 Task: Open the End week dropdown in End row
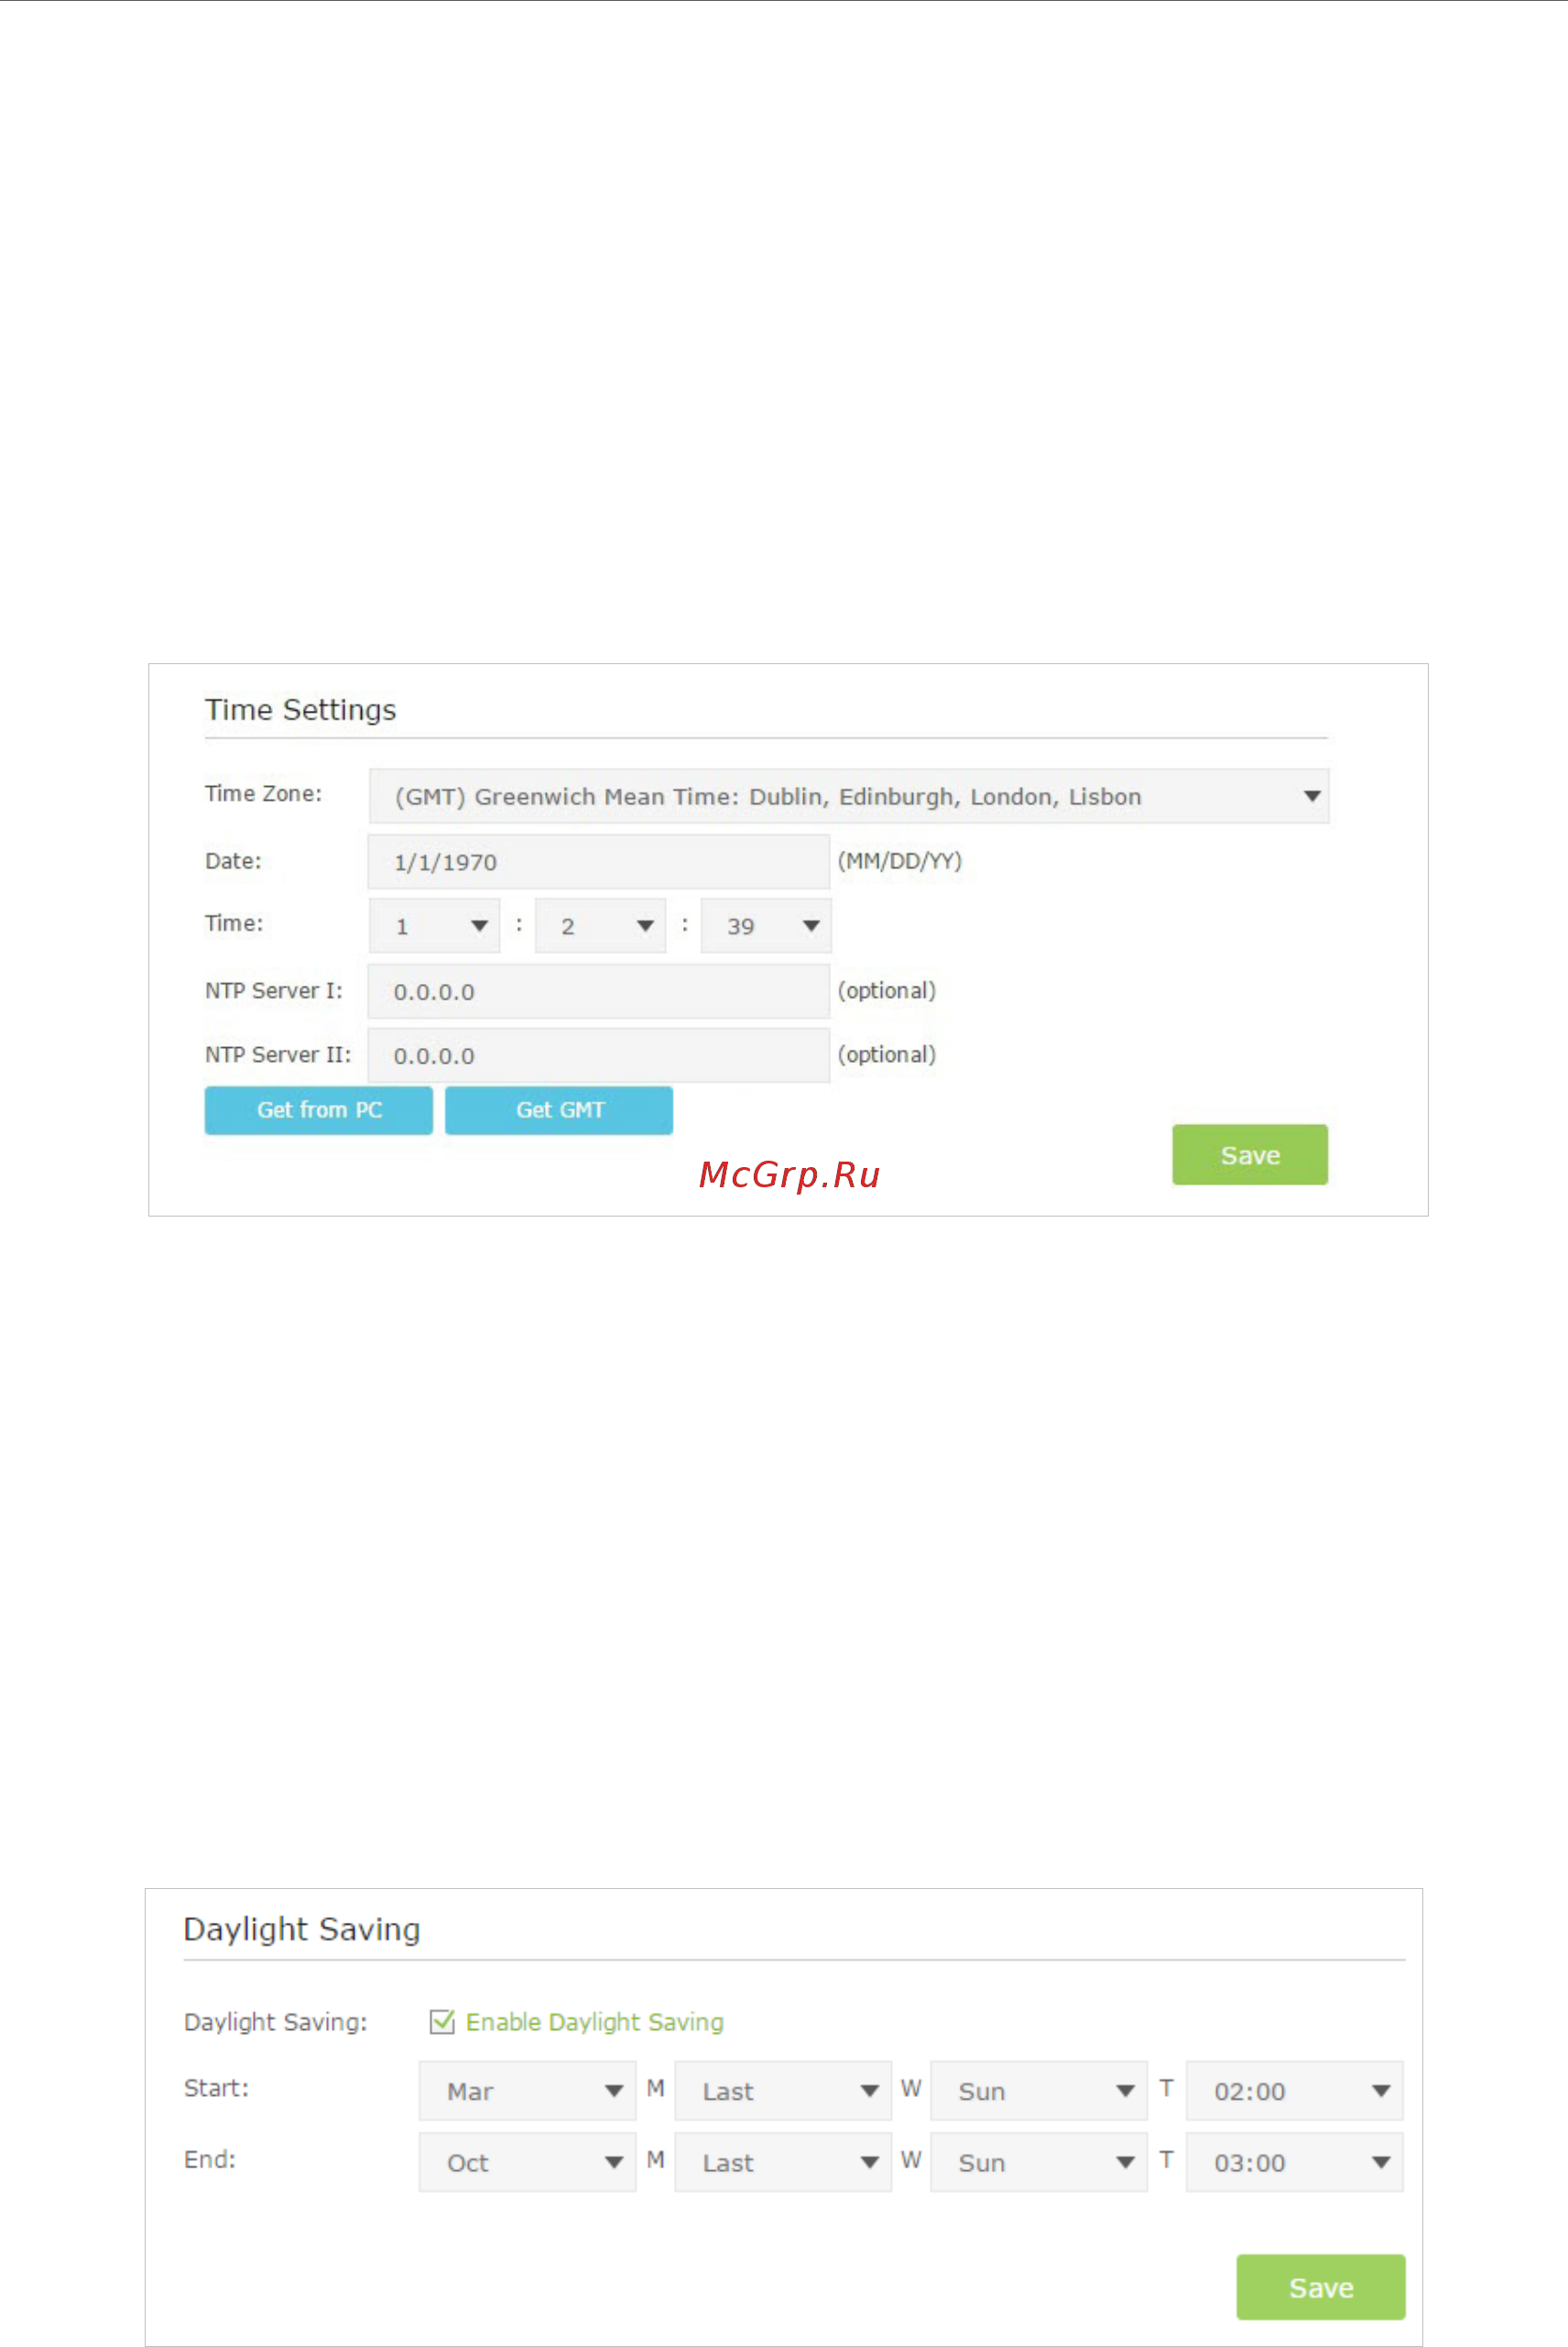(x=783, y=2162)
